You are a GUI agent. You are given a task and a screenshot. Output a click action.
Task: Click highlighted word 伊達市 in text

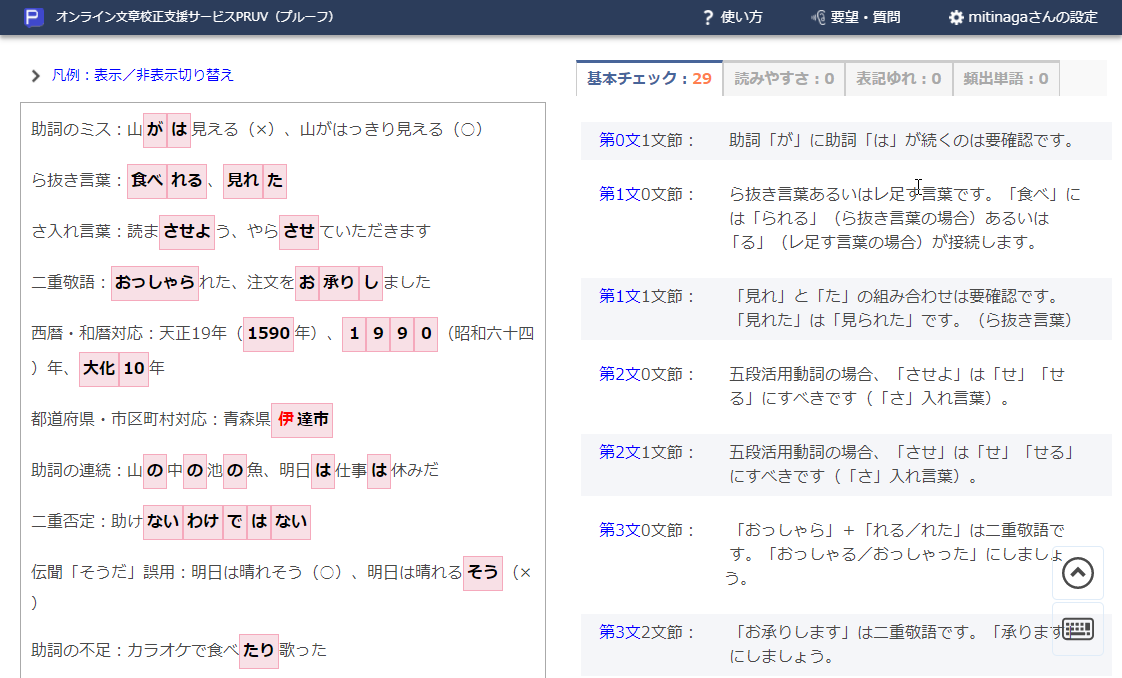pos(302,419)
